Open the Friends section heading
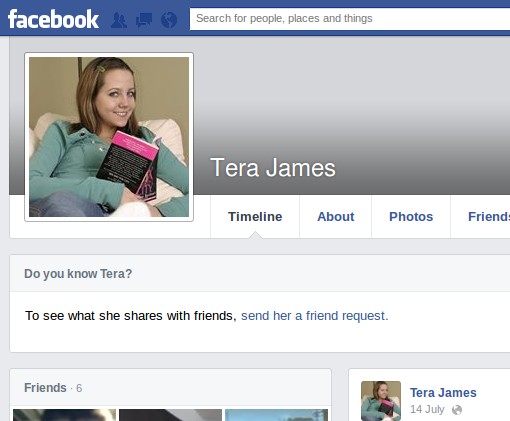510x421 pixels. pyautogui.click(x=45, y=388)
